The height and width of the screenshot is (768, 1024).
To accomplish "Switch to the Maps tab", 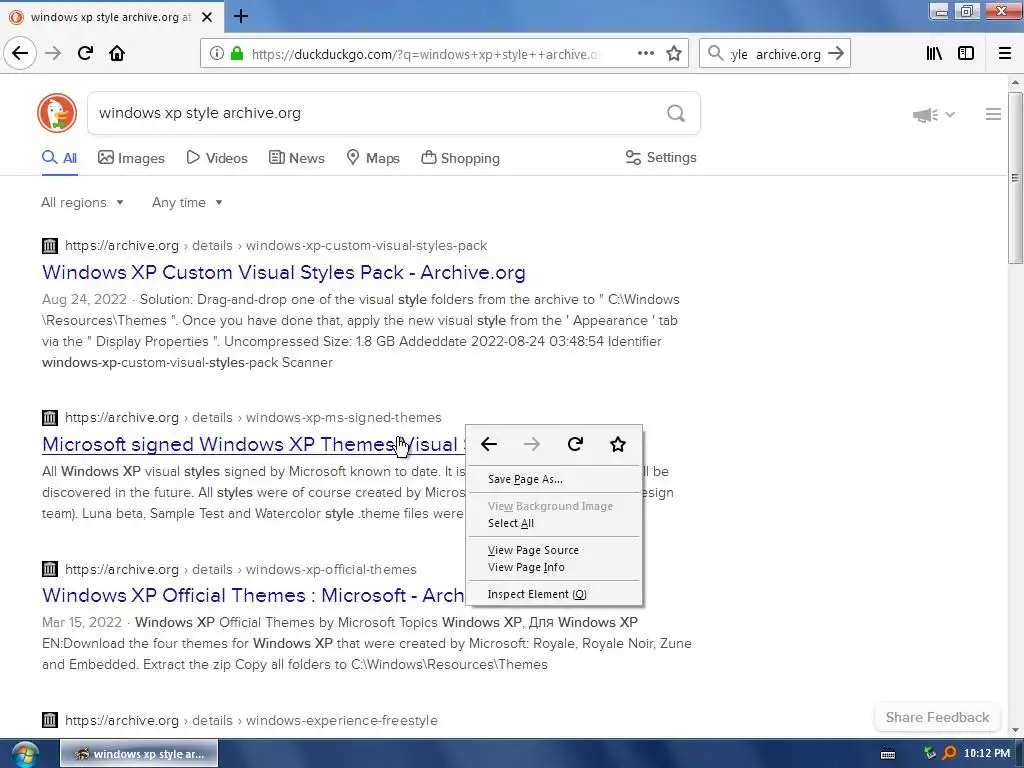I will 373,158.
